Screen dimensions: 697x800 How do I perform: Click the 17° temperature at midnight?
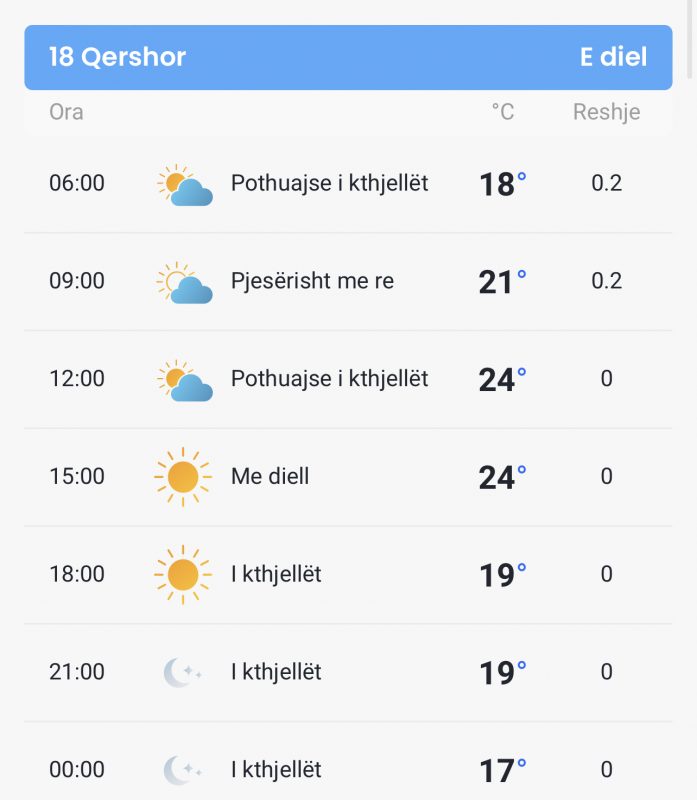[503, 770]
